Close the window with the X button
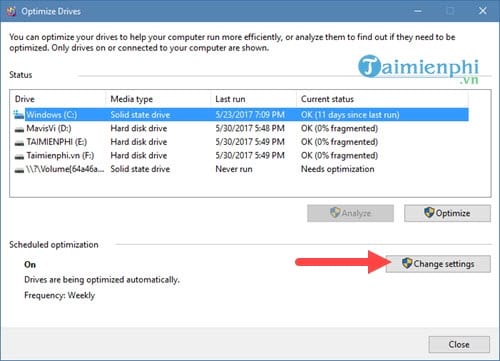Screen dimensions: 500x361 (482, 11)
